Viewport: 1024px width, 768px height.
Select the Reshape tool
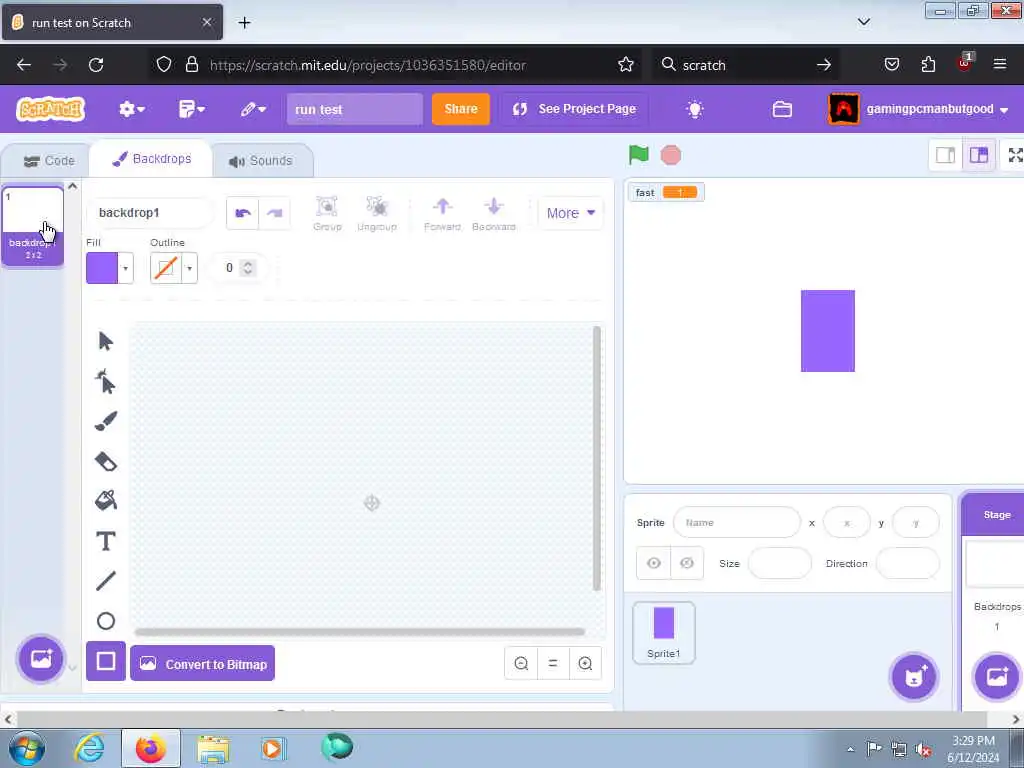point(106,381)
